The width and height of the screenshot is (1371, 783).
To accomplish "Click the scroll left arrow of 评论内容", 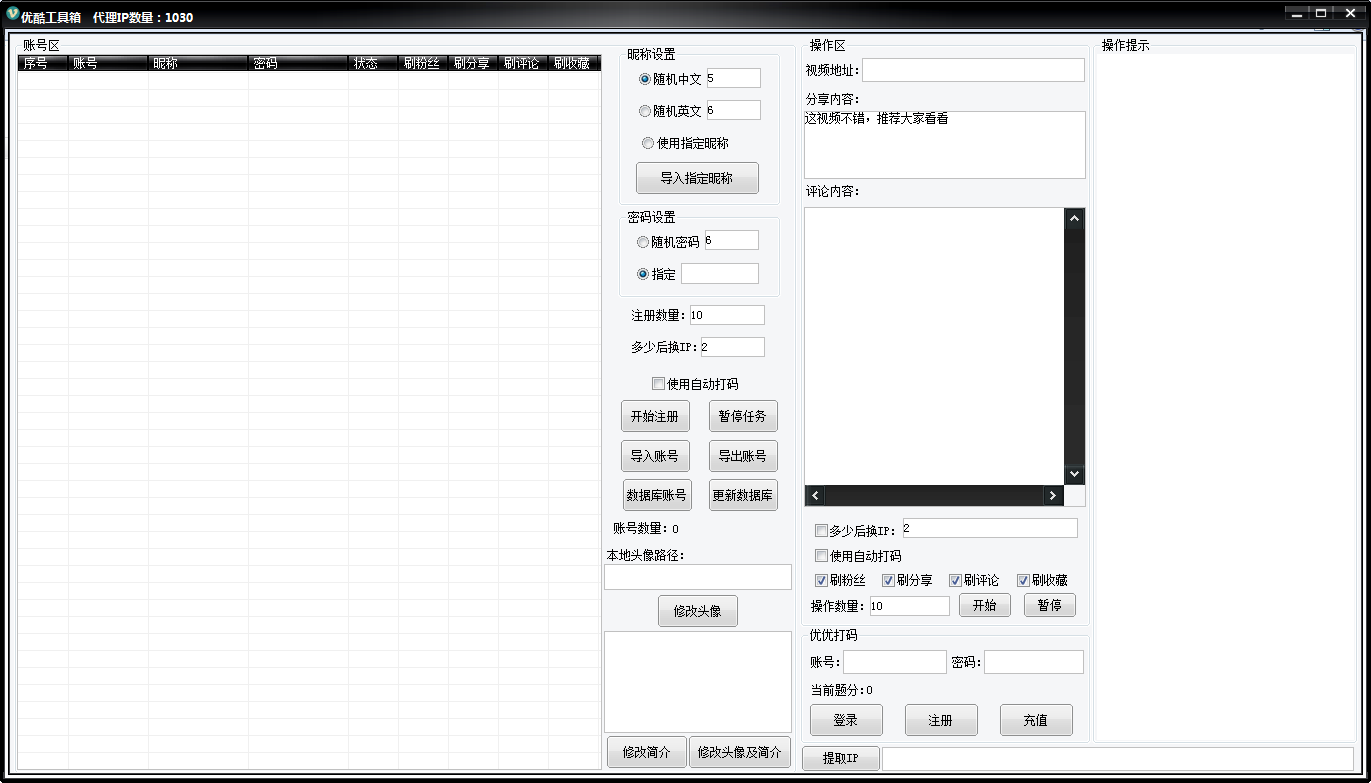I will click(815, 495).
